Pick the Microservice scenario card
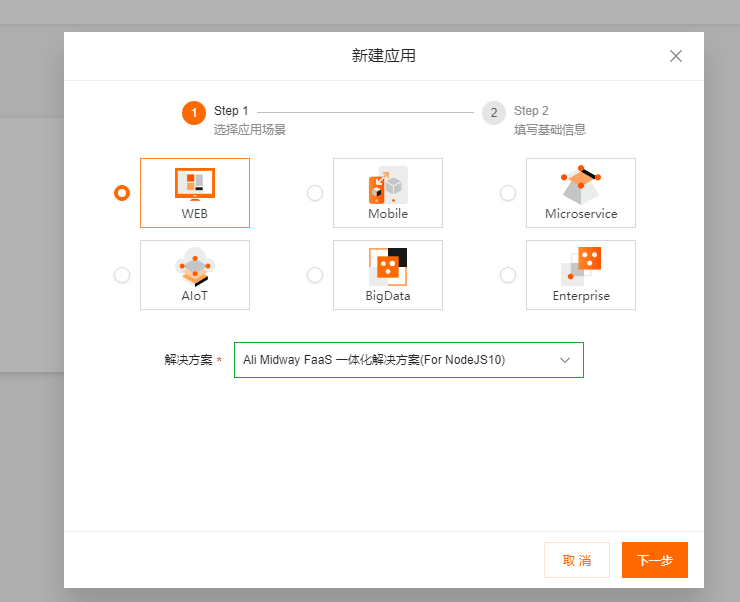 click(580, 193)
